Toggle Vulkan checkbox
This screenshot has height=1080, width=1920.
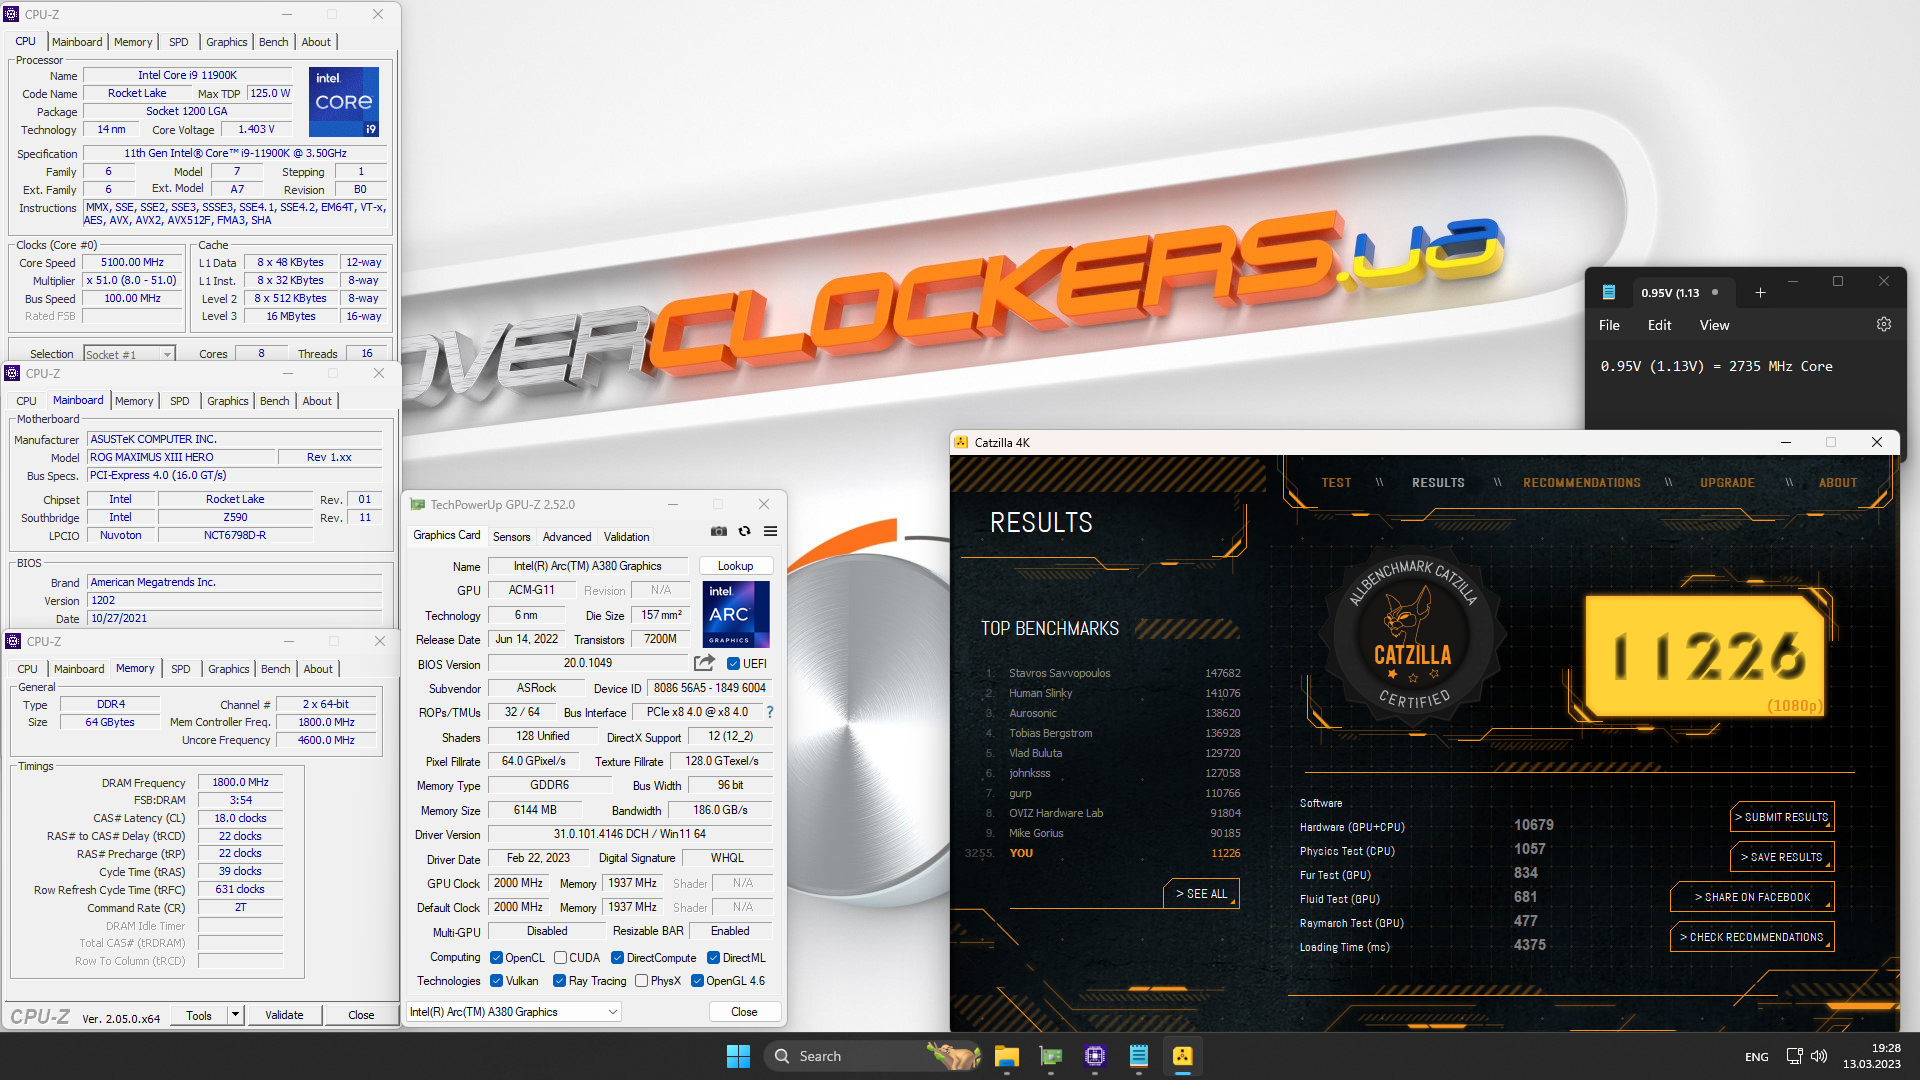coord(496,981)
